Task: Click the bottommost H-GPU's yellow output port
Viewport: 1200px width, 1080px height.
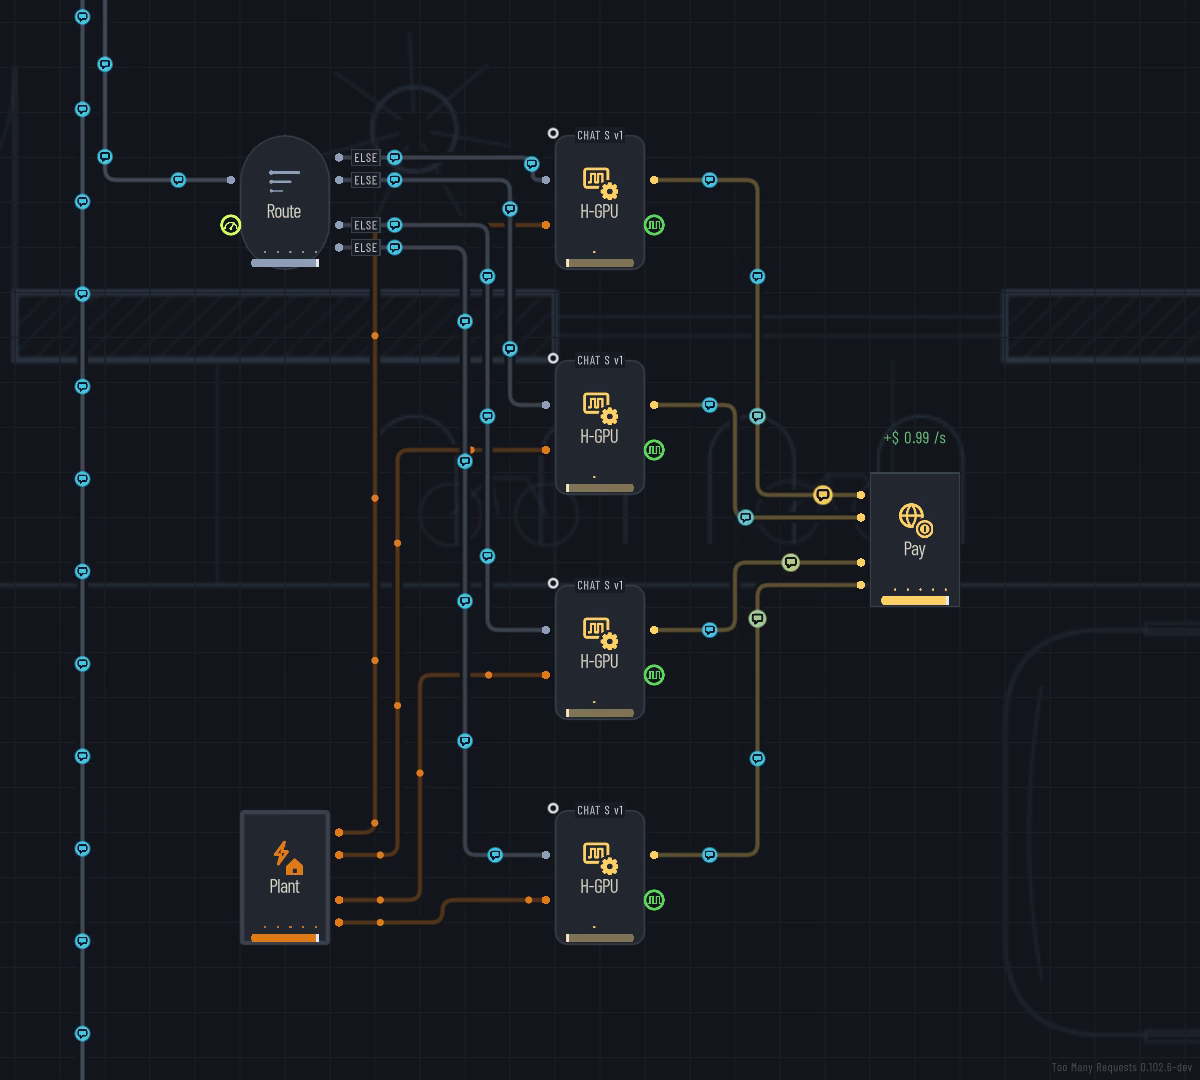Action: 654,855
